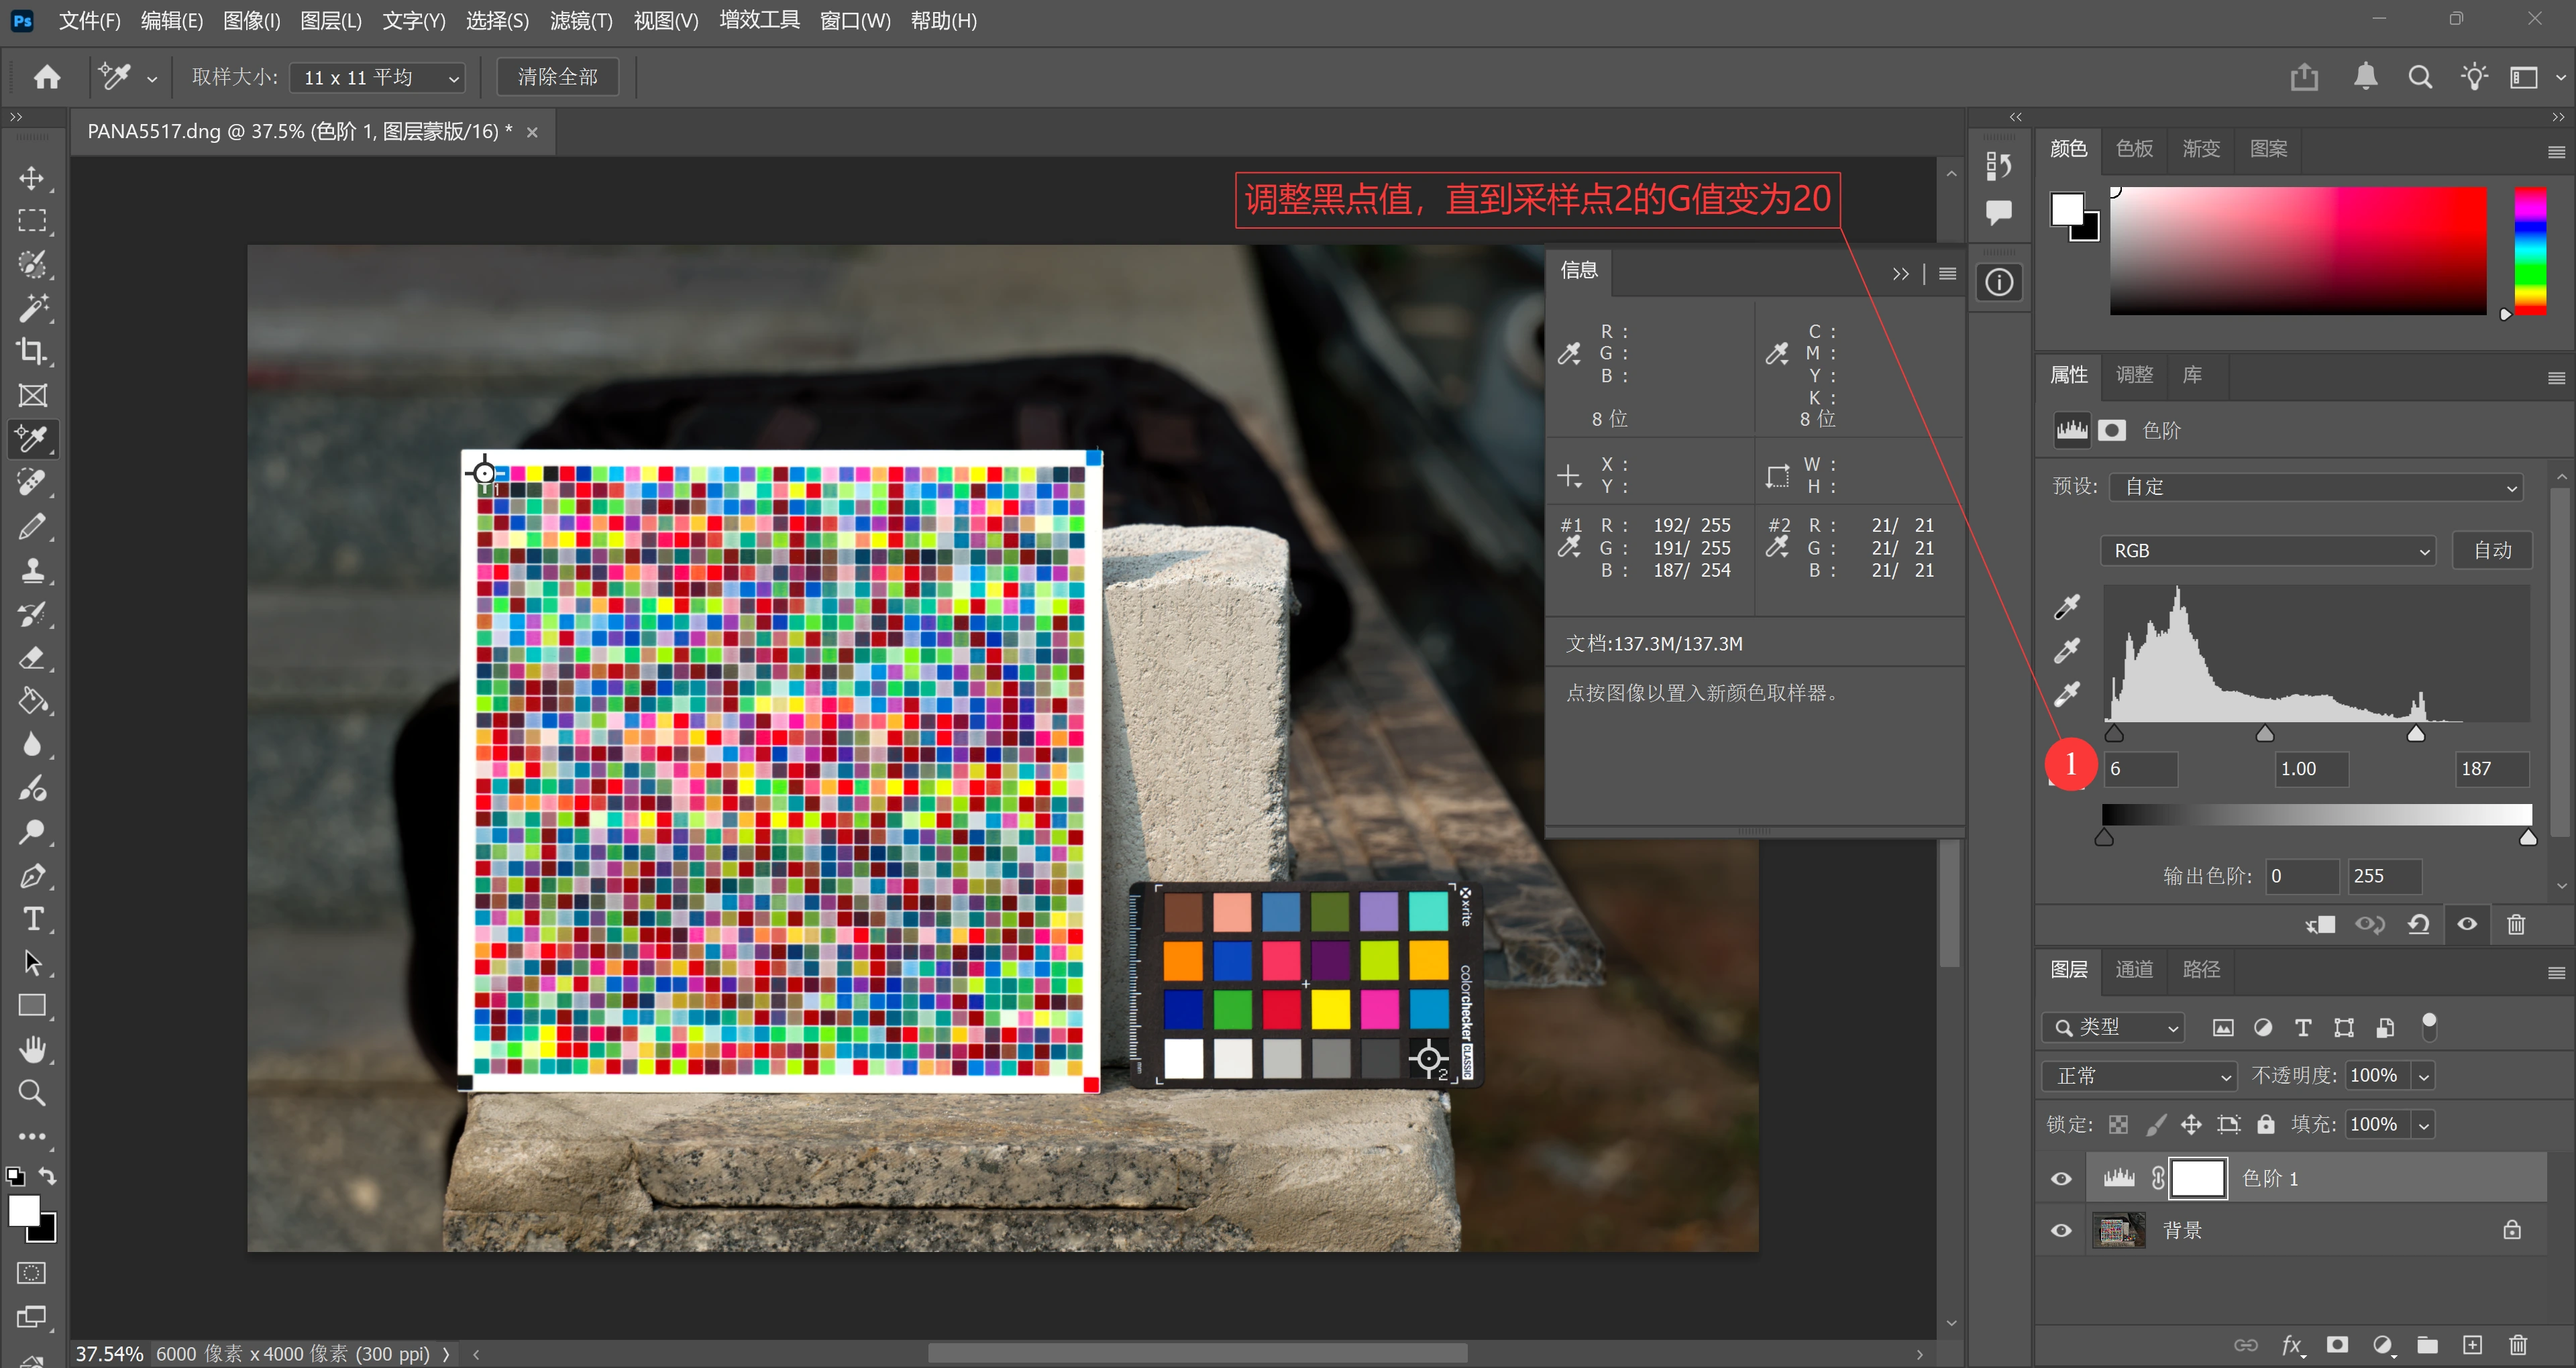Image resolution: width=2576 pixels, height=1368 pixels.
Task: Open the 取样大小 dropdown
Action: [379, 78]
